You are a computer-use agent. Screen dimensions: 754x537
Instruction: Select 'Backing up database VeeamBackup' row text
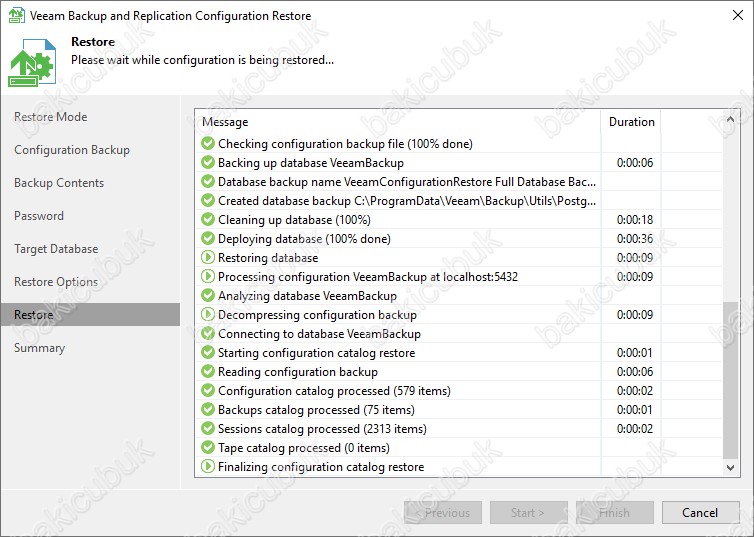(x=311, y=162)
